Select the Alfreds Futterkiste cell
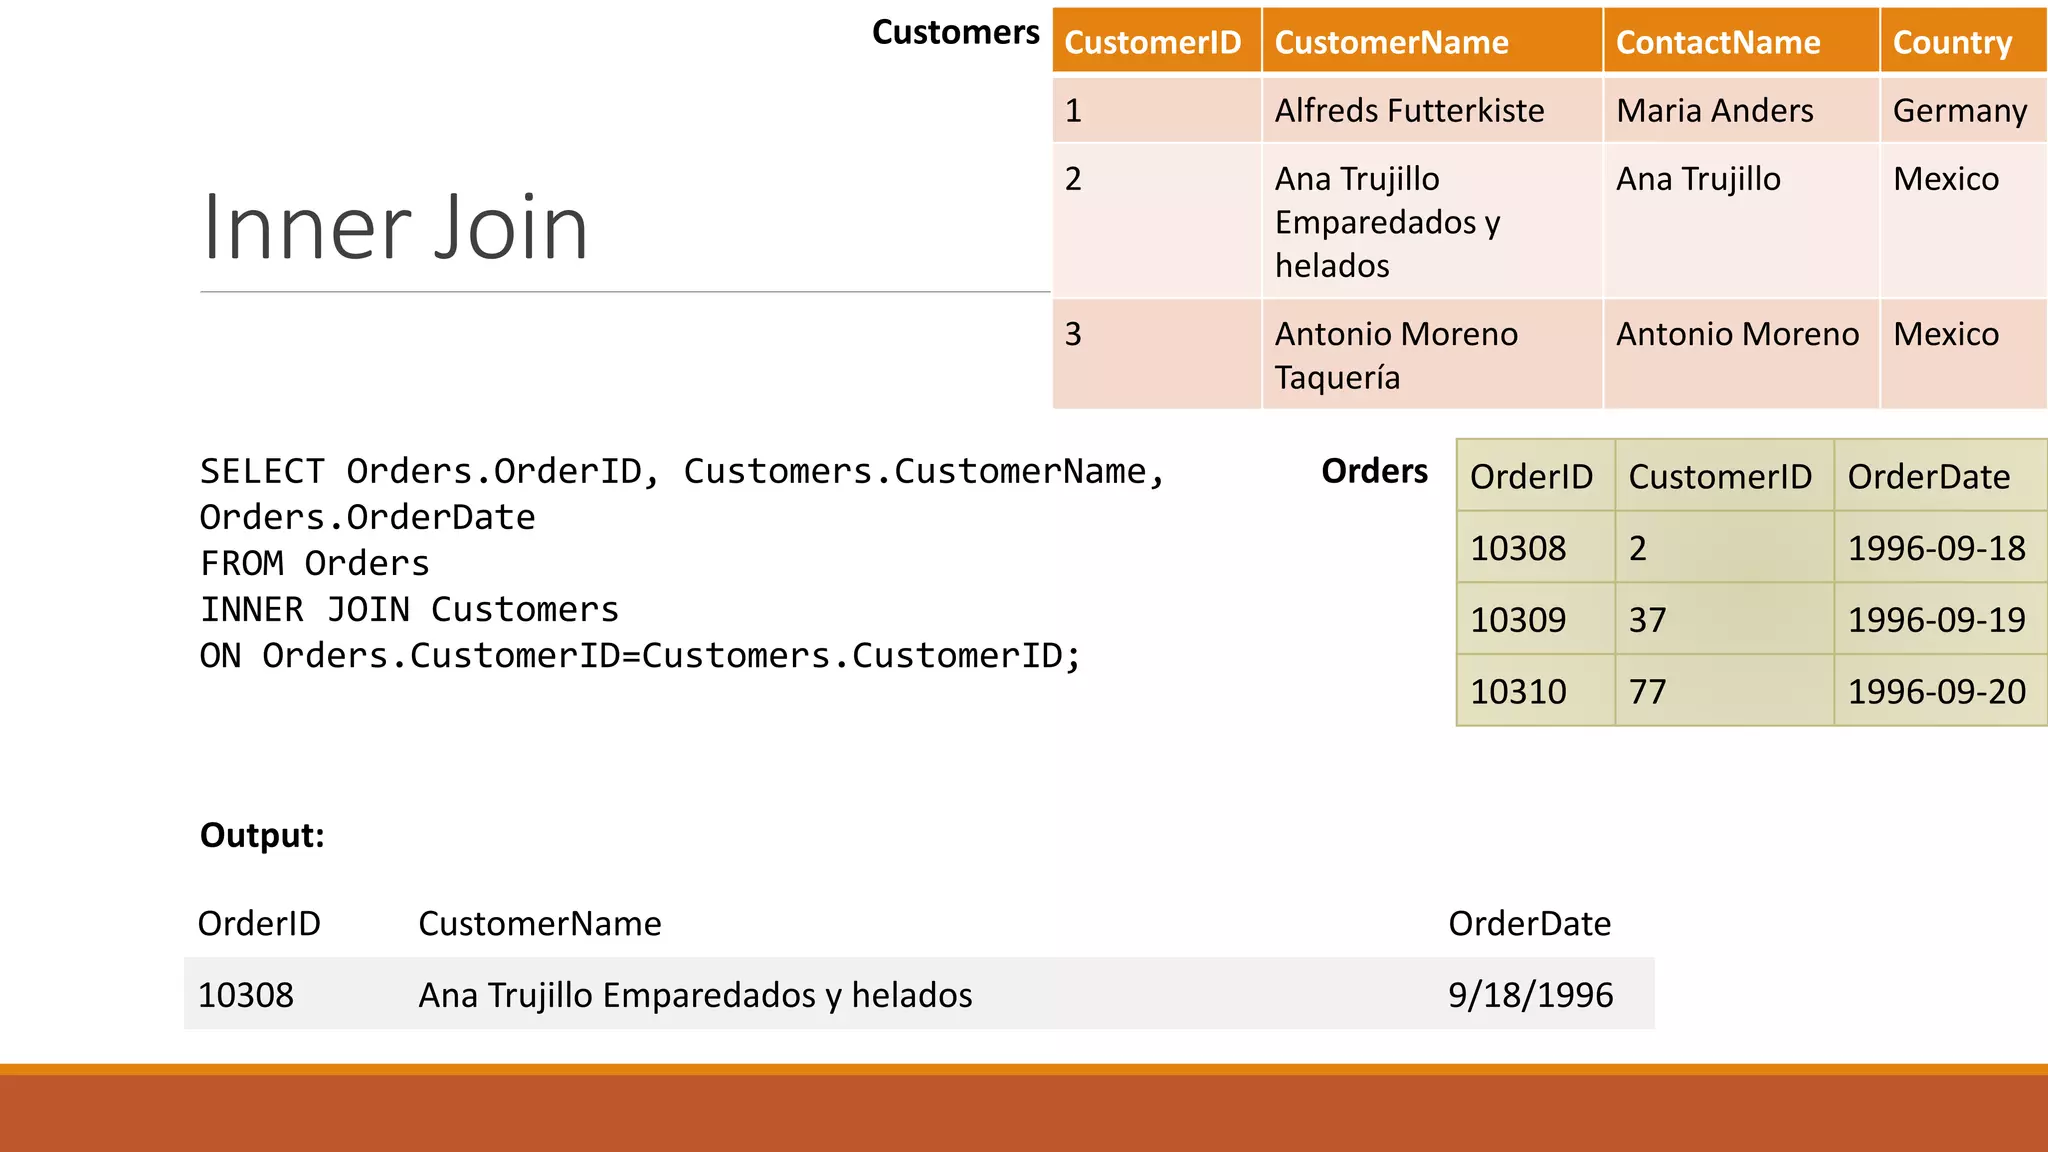Viewport: 2048px width, 1152px height. click(1409, 110)
